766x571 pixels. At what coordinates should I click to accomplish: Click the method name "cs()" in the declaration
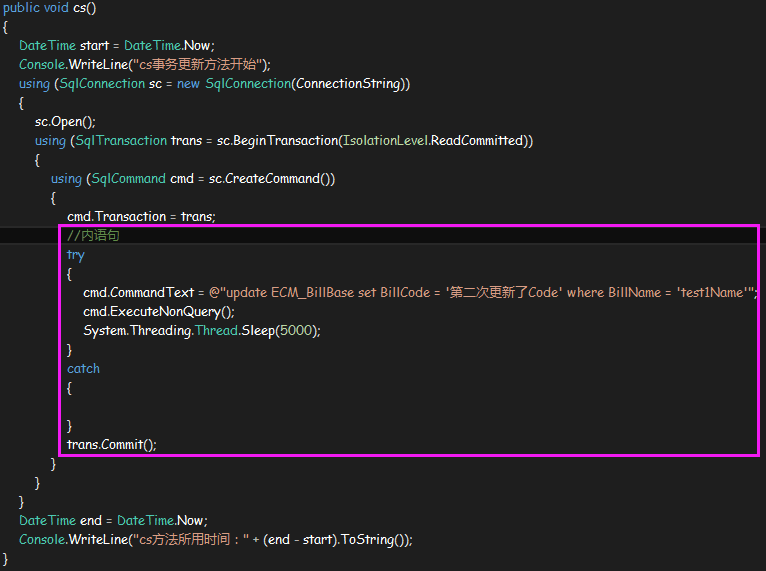[x=85, y=8]
